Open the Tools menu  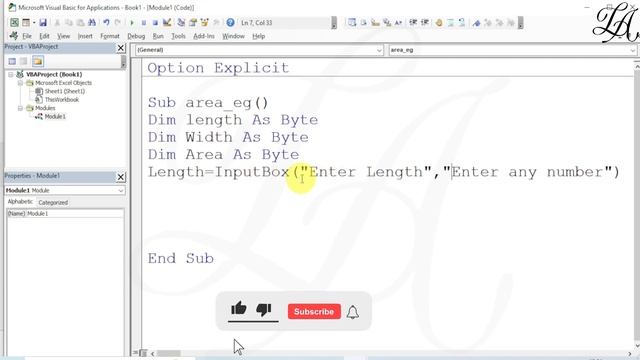pyautogui.click(x=178, y=36)
